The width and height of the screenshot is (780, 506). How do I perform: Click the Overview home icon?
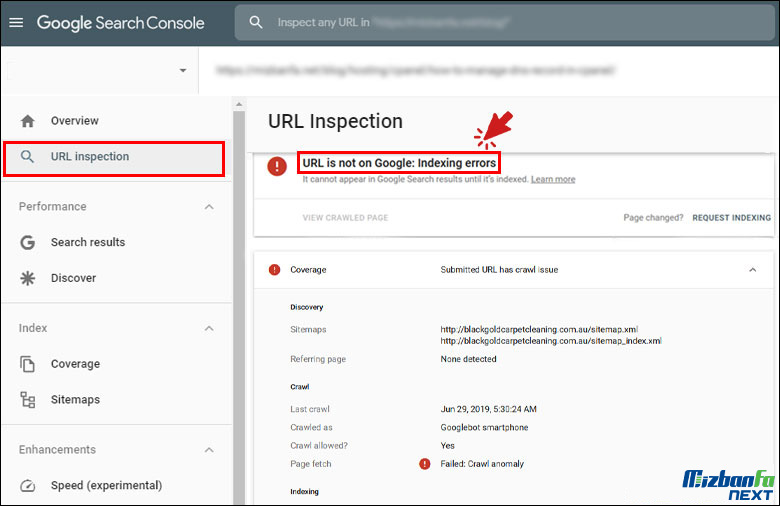(x=28, y=121)
